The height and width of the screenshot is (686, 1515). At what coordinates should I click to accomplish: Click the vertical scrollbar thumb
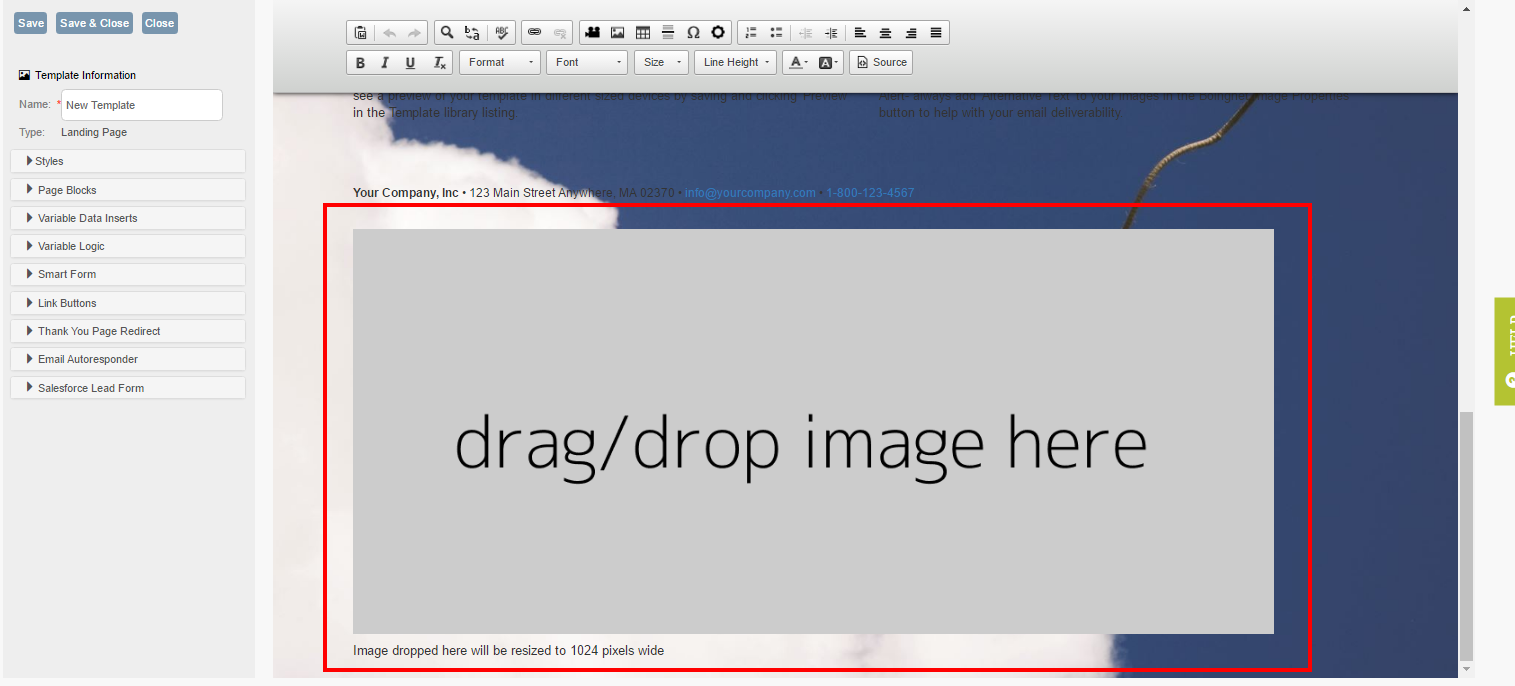1466,534
